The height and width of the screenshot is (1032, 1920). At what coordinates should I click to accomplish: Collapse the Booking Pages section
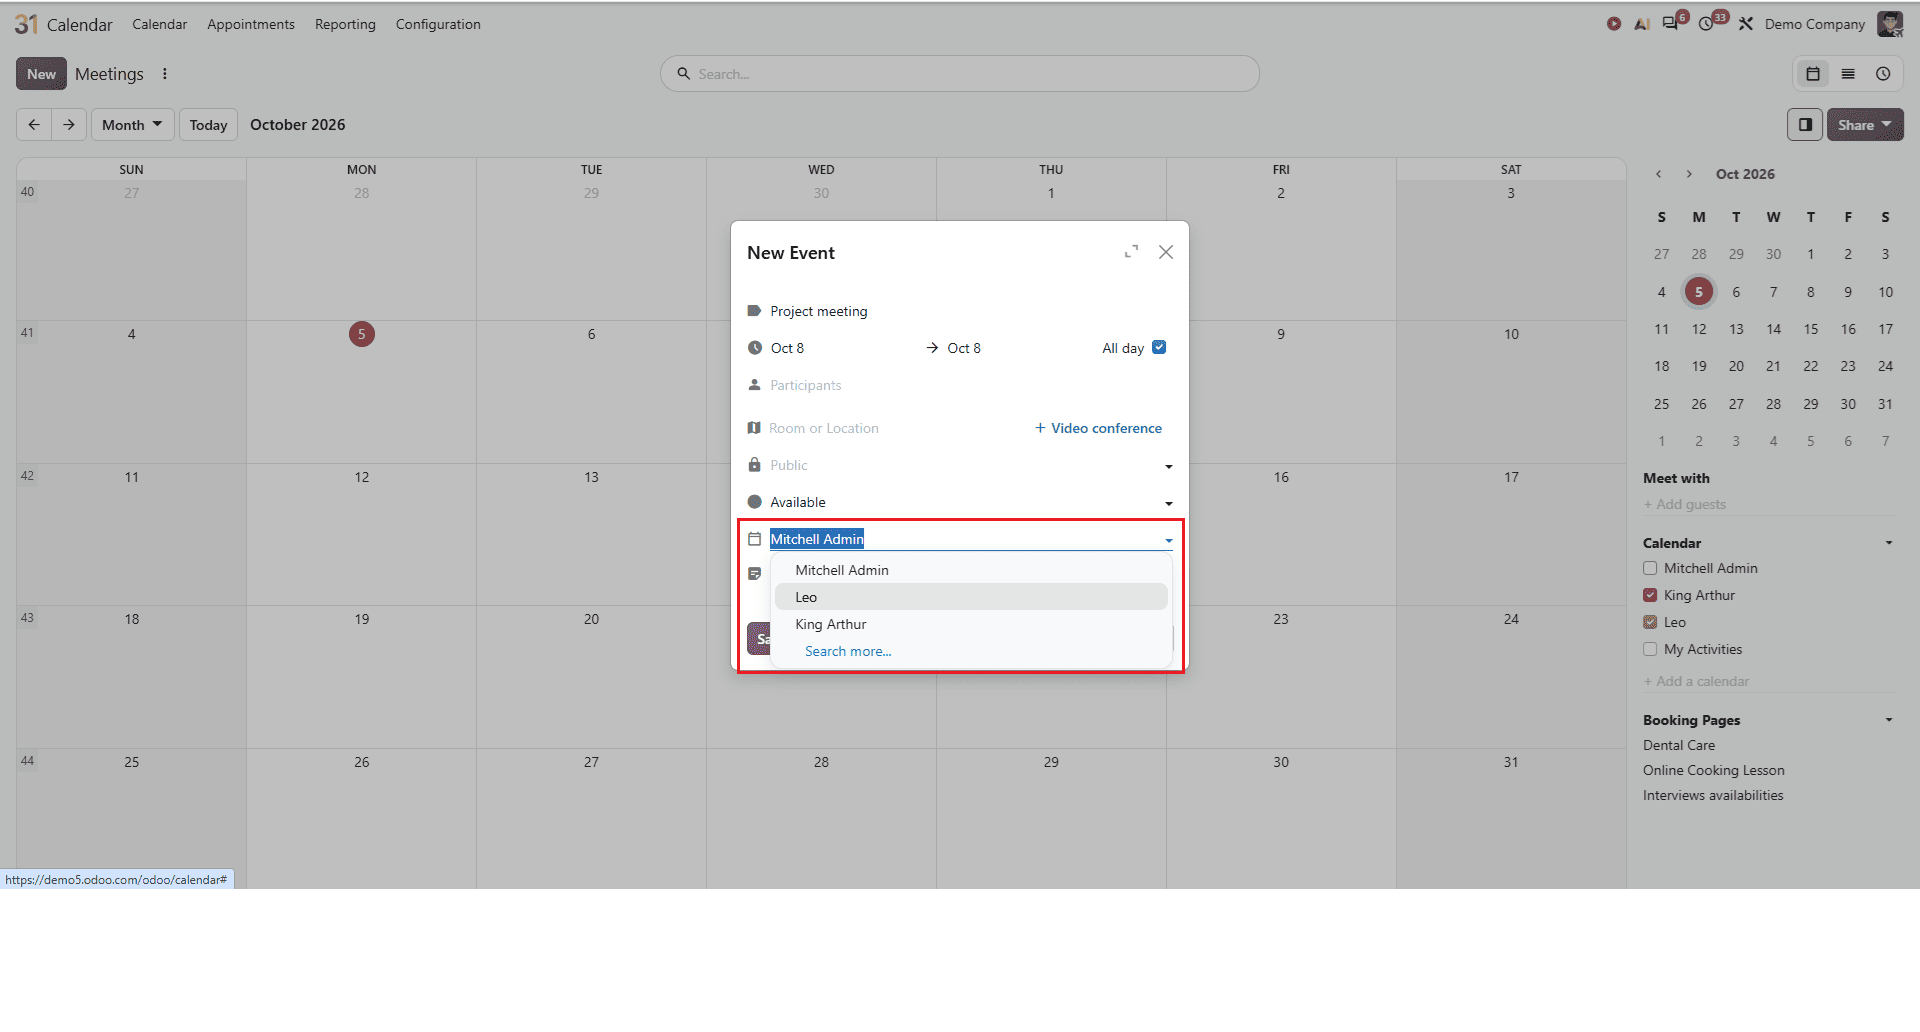coord(1889,720)
